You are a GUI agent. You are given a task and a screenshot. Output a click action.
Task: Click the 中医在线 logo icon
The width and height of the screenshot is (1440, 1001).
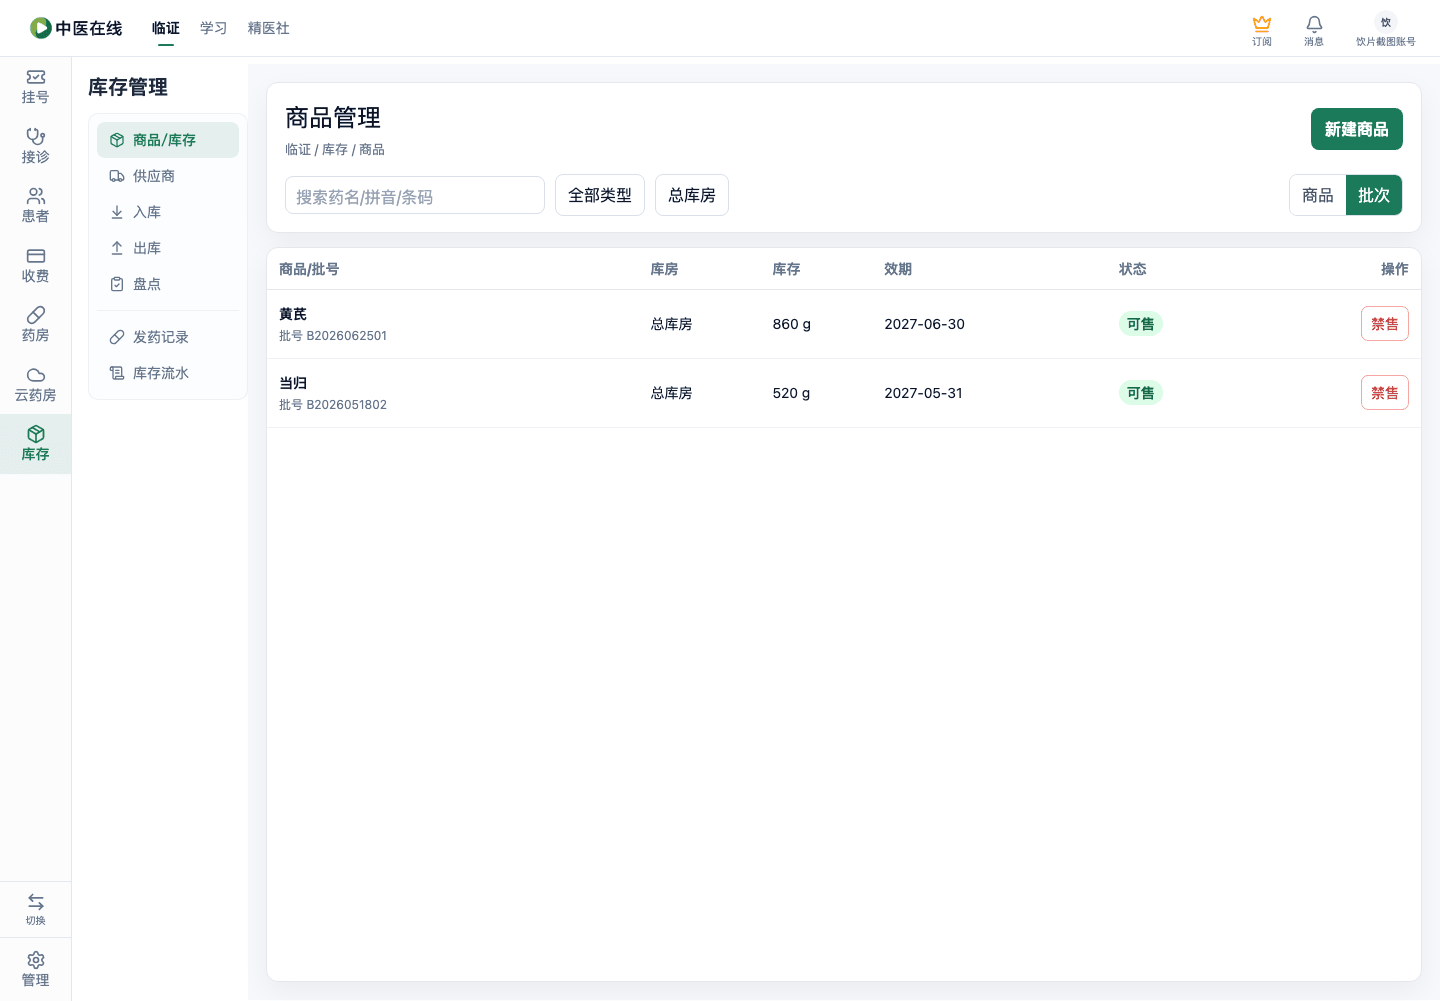click(41, 28)
